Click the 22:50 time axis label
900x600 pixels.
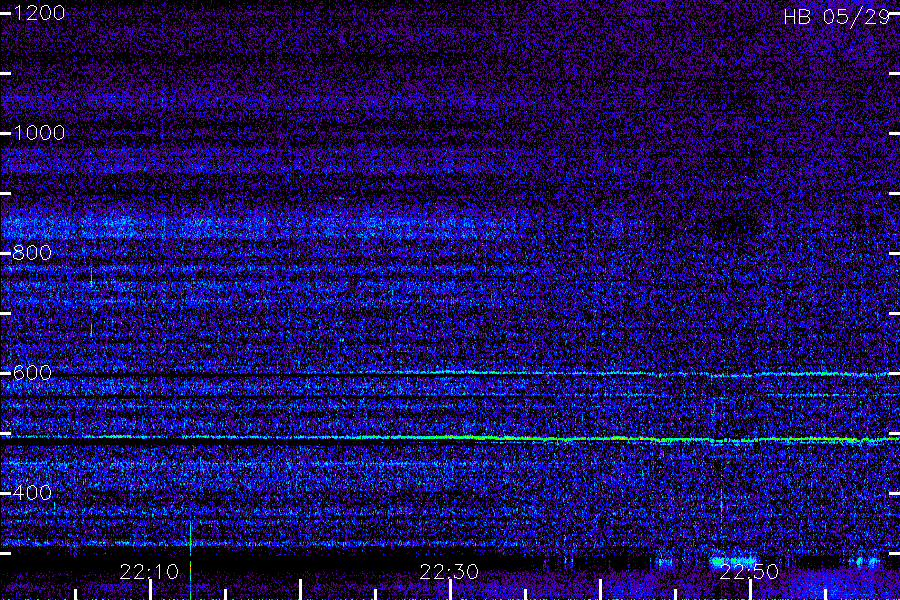coord(749,572)
